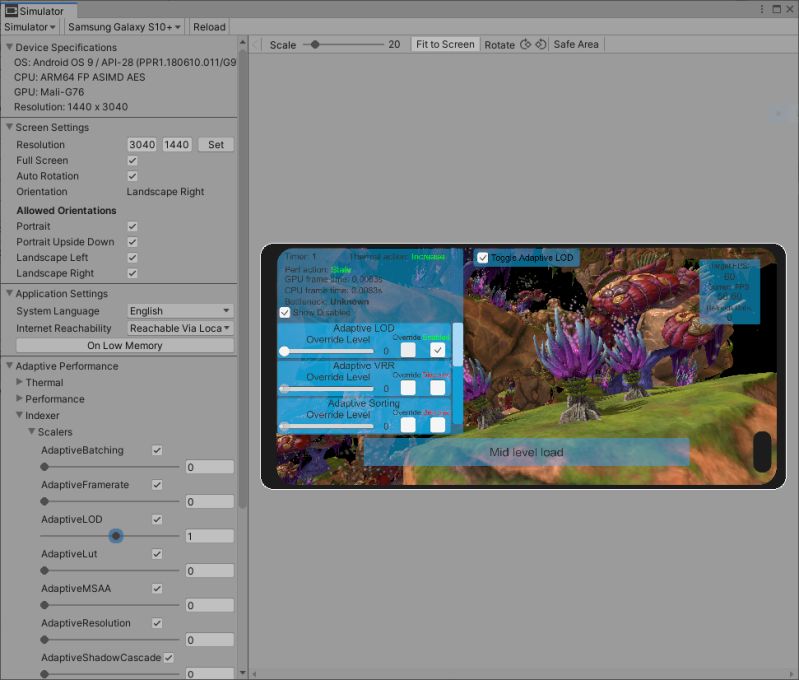The image size is (799, 680).
Task: Click the in-game scaler list scrollbar
Action: tap(458, 344)
